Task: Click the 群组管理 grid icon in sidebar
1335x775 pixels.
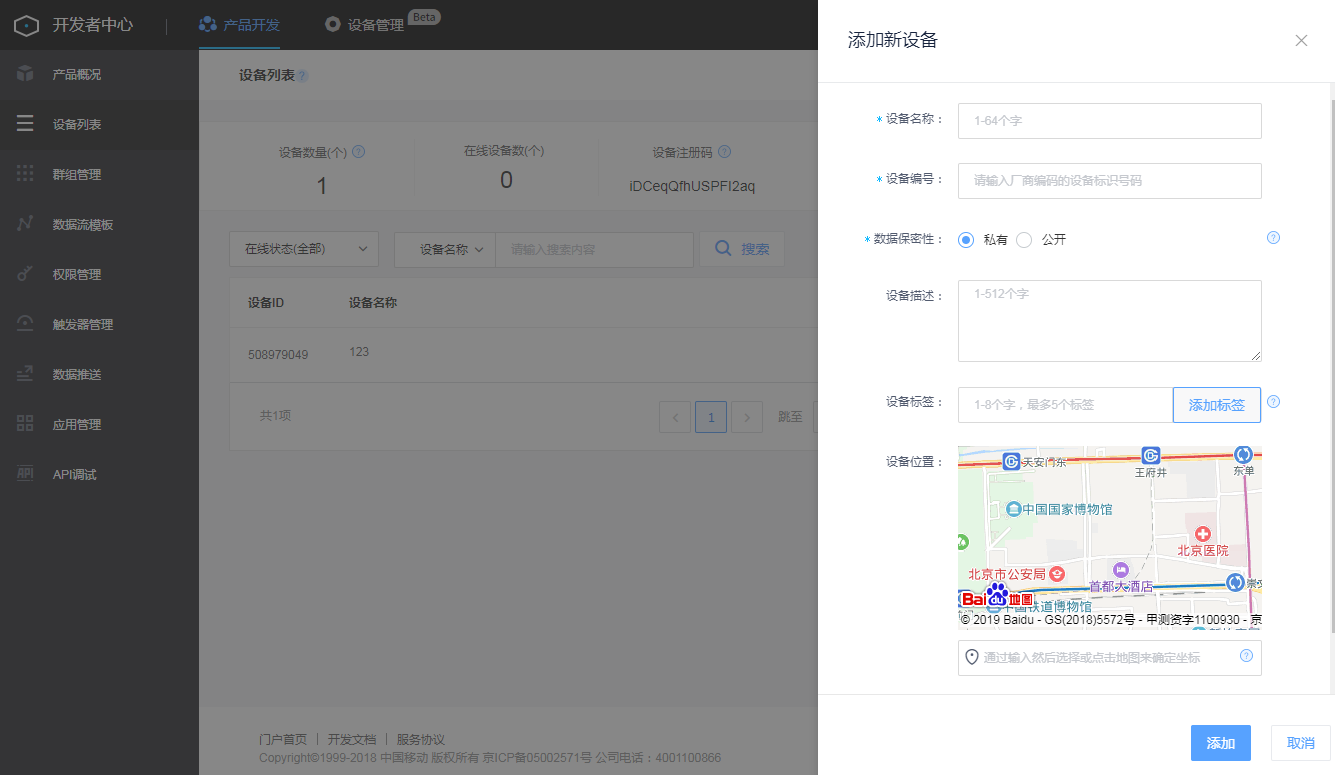Action: (25, 174)
